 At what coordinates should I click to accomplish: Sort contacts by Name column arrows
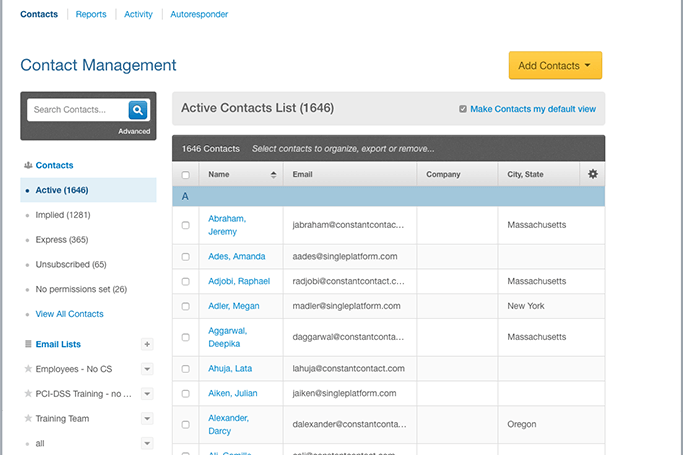[274, 175]
